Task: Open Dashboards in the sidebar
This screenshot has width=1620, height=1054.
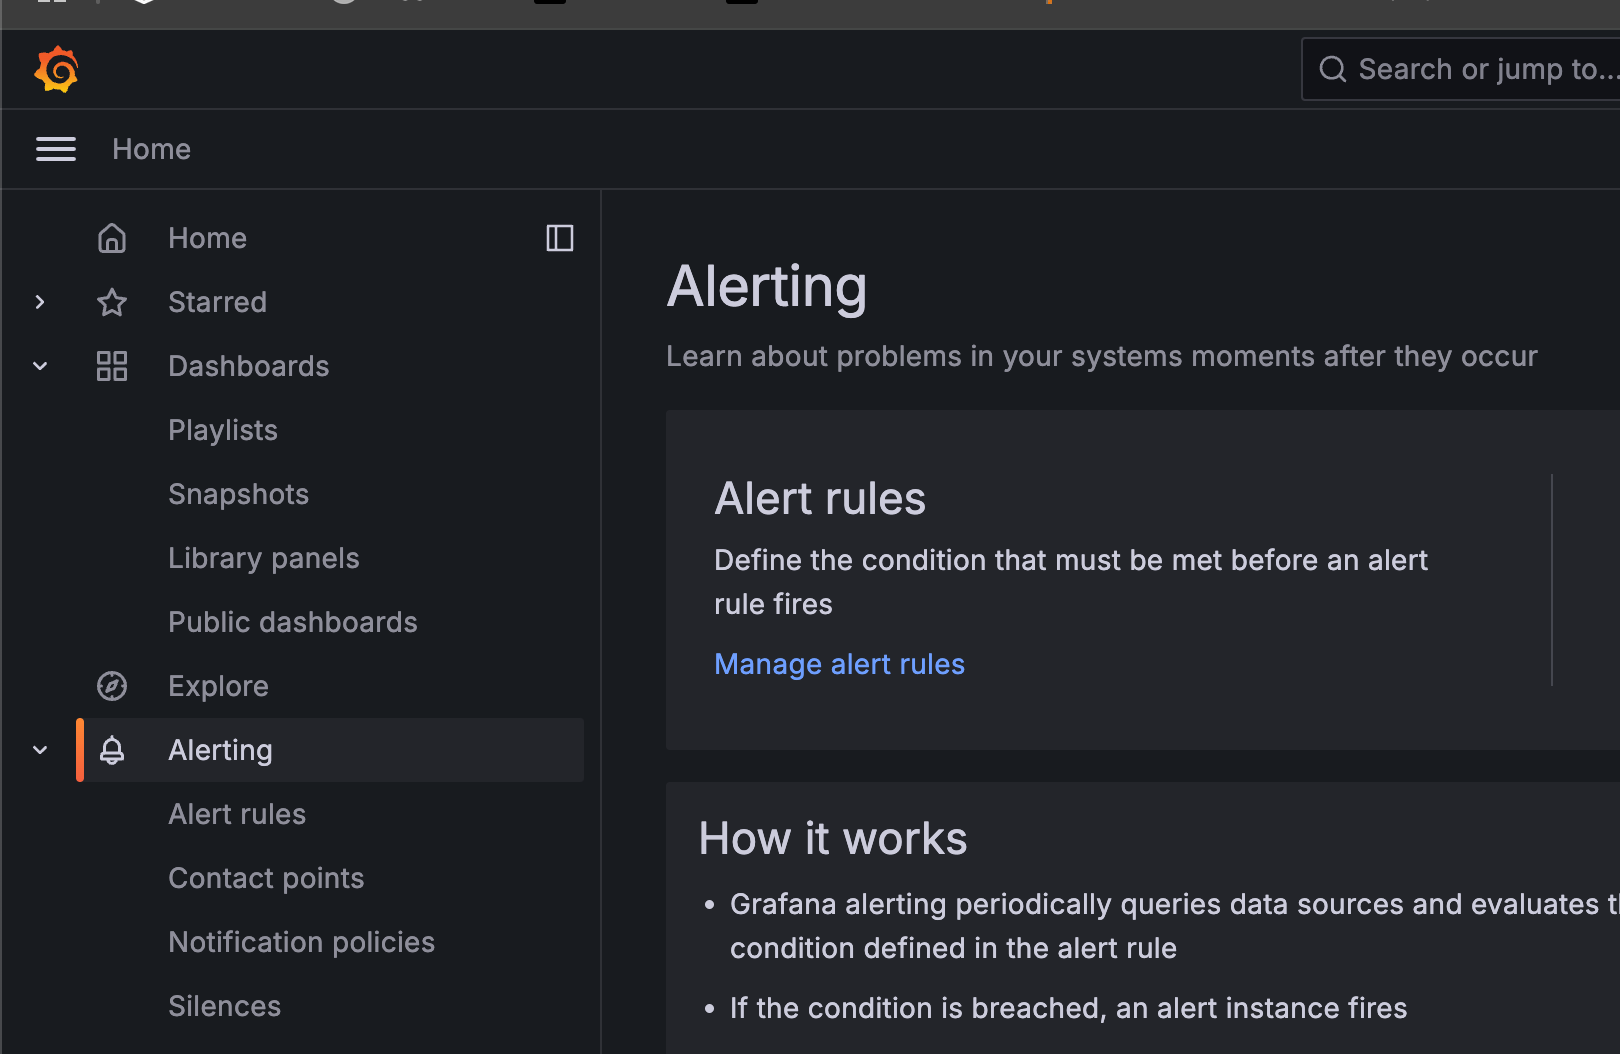Action: tap(248, 366)
